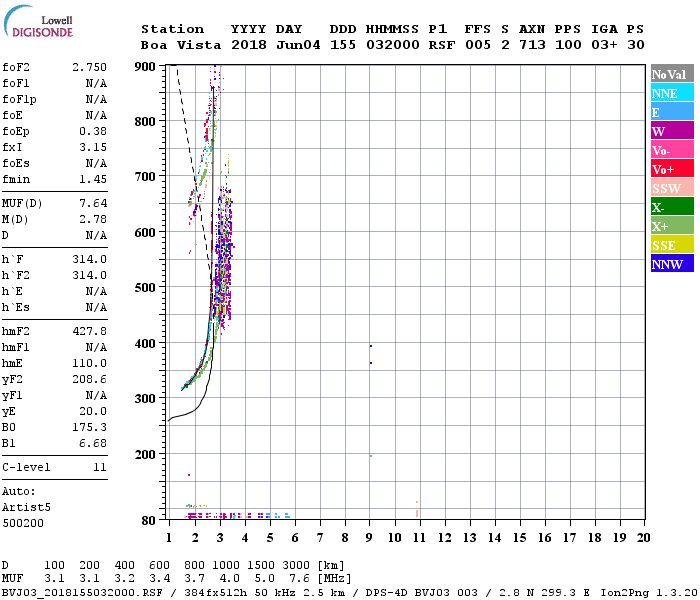Click the yF2 value 208.6

coord(89,379)
